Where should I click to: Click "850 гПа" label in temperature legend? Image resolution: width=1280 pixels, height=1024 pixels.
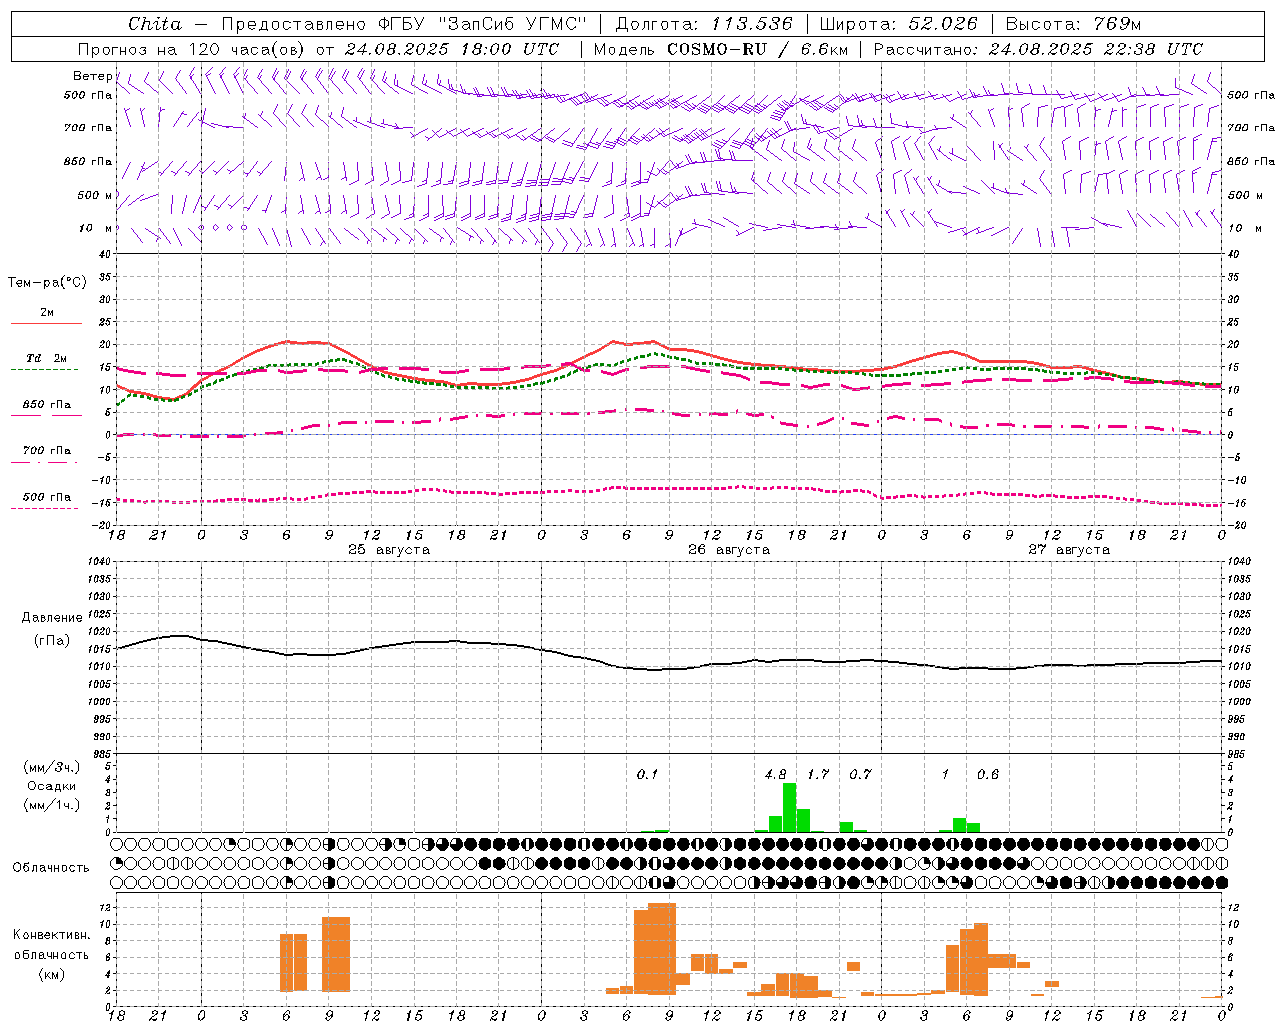(x=46, y=405)
